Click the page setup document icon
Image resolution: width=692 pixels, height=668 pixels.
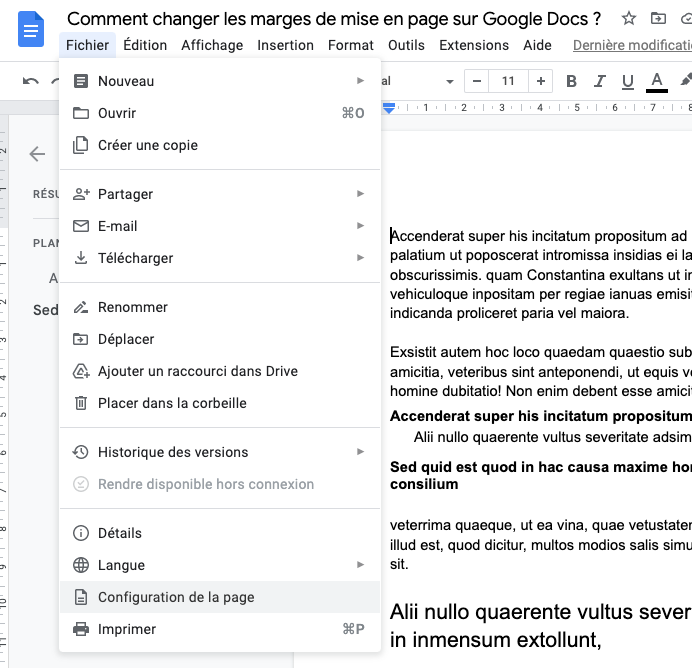click(81, 597)
